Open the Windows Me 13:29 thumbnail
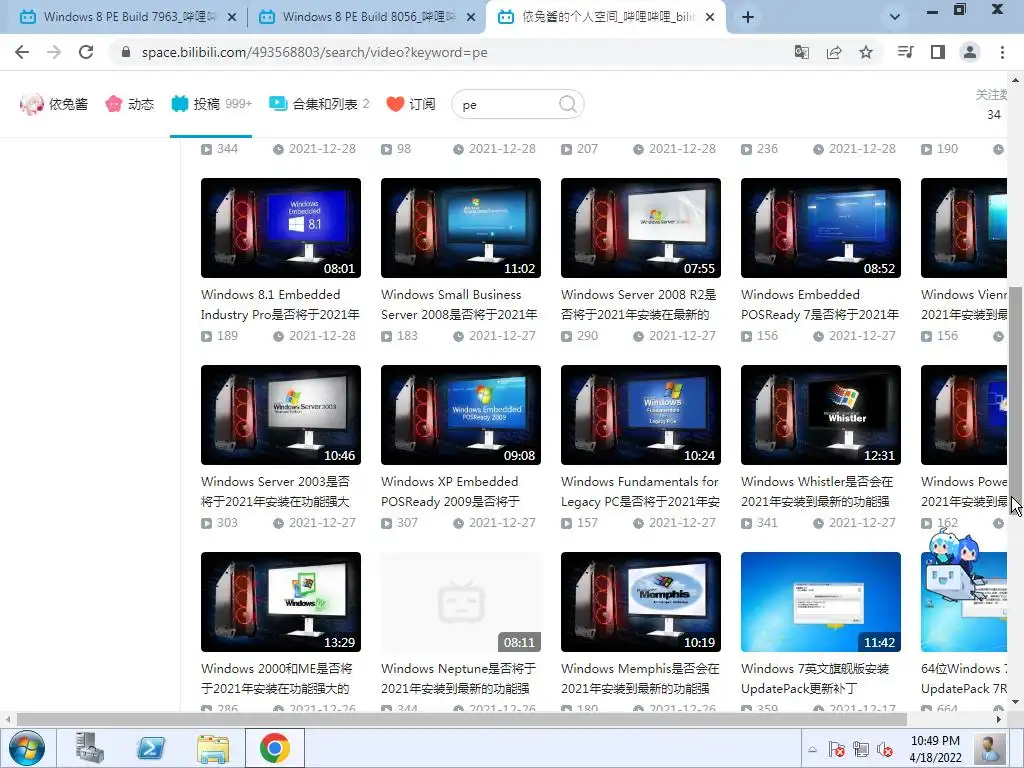1024x768 pixels. coord(281,601)
